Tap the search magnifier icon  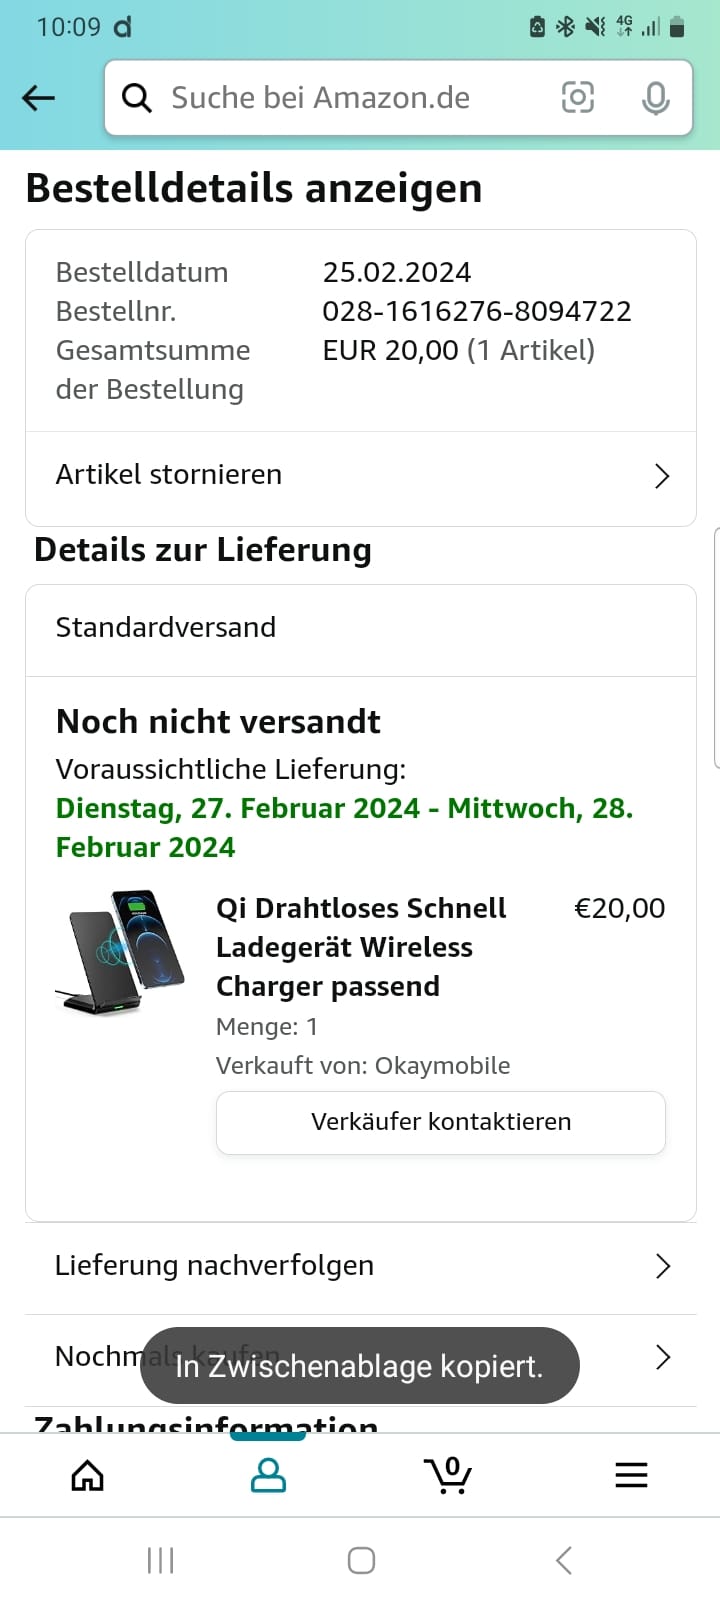(137, 98)
